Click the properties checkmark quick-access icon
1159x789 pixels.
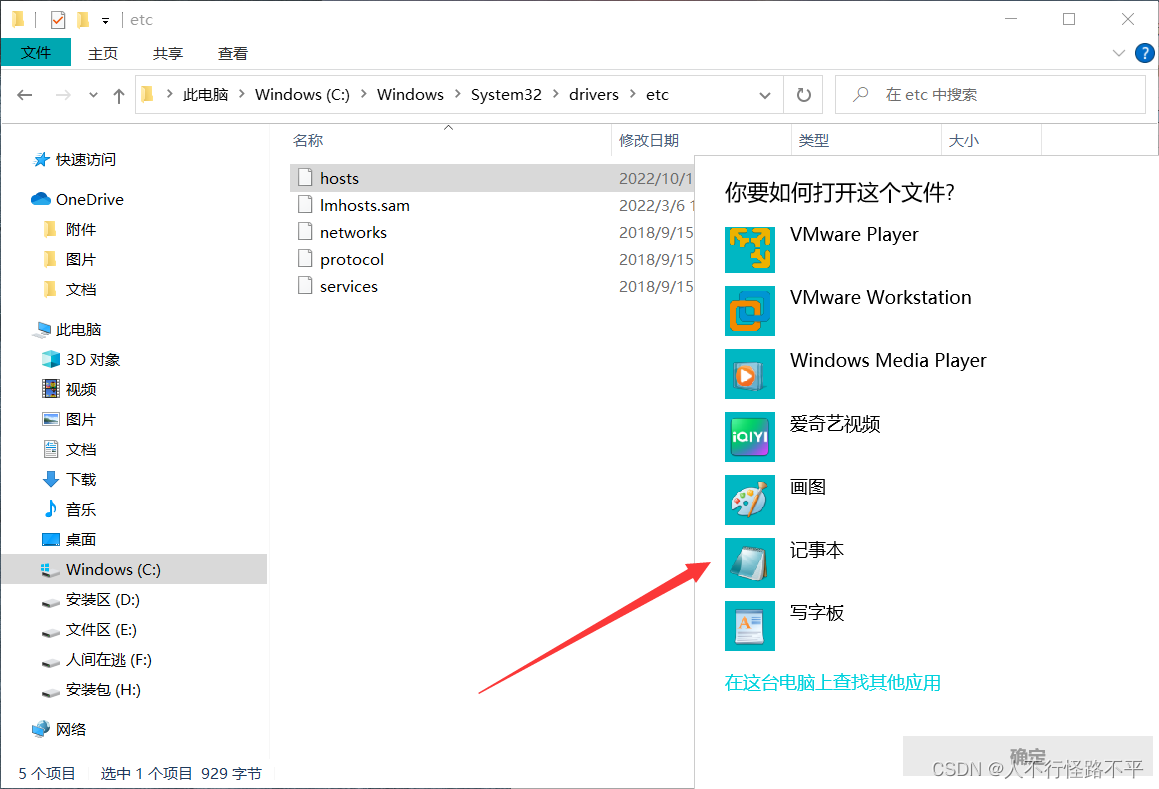[58, 20]
